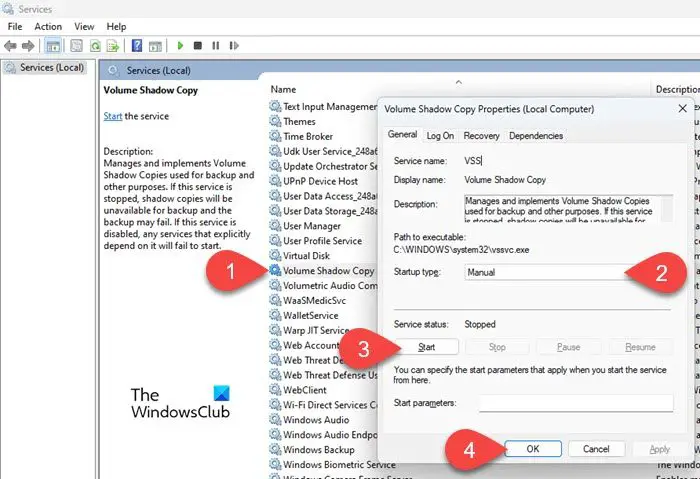Click OK to confirm properties
Screen dimensions: 700x479
pyautogui.click(x=533, y=449)
